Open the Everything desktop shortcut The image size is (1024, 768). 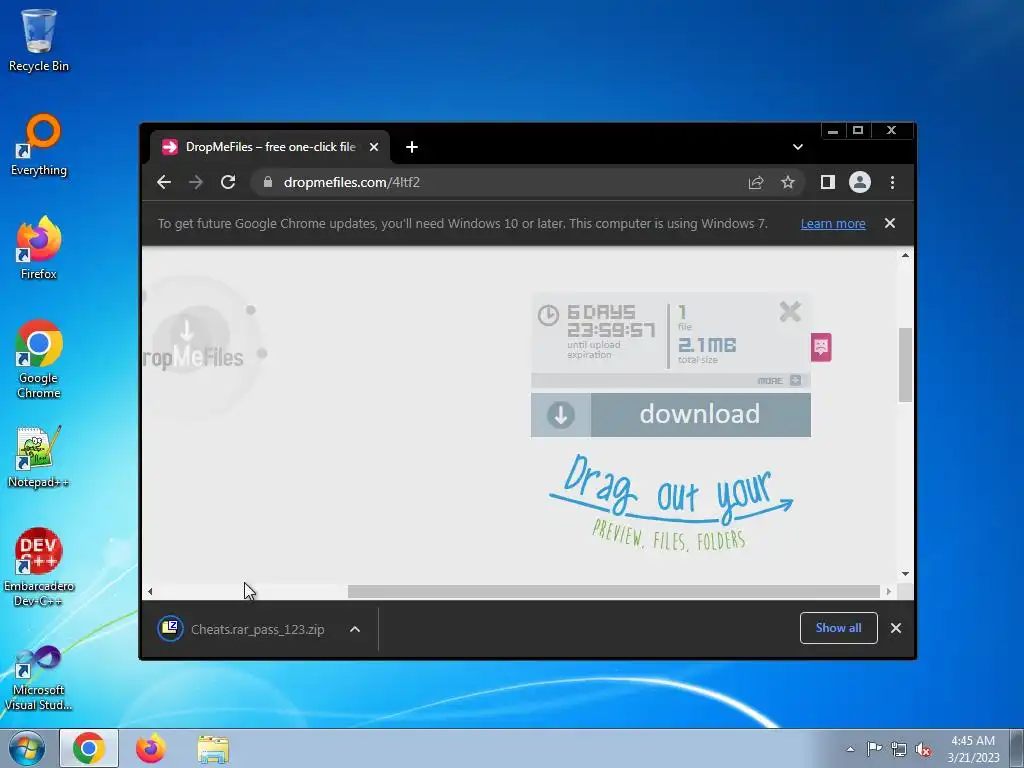point(39,145)
